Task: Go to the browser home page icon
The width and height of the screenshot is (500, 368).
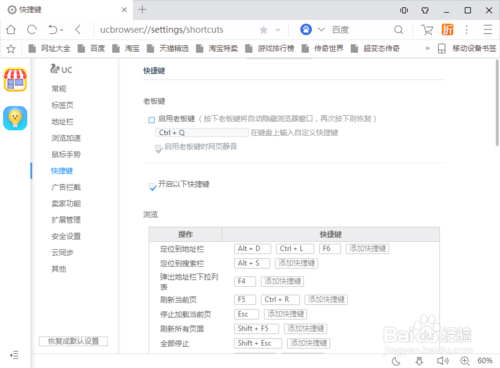Action: pyautogui.click(x=11, y=30)
